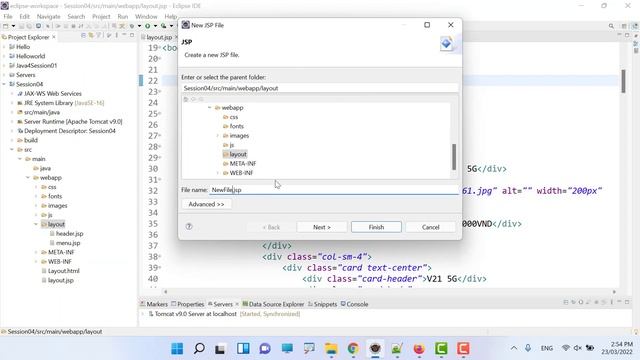640x360 pixels.
Task: Select the layout.jsp editor tab
Action: [x=159, y=37]
